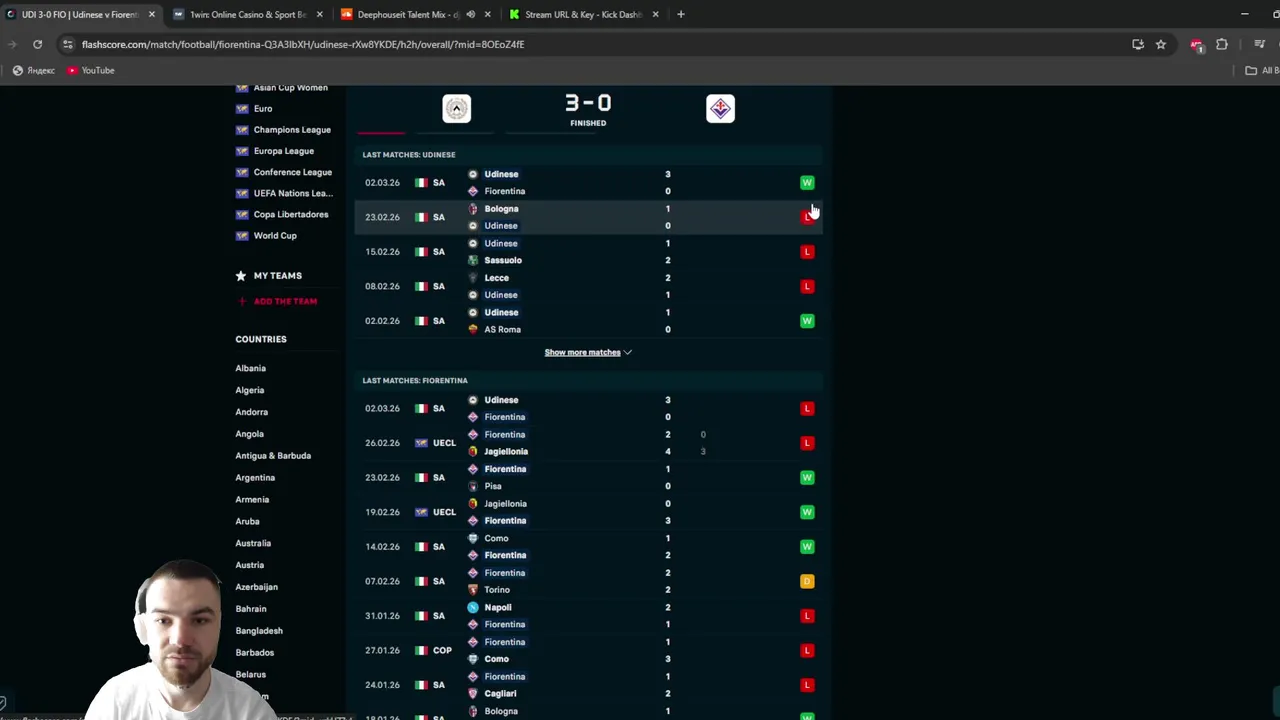Close the 1win Online Casino tab
Viewport: 1280px width, 720px height.
[x=320, y=14]
